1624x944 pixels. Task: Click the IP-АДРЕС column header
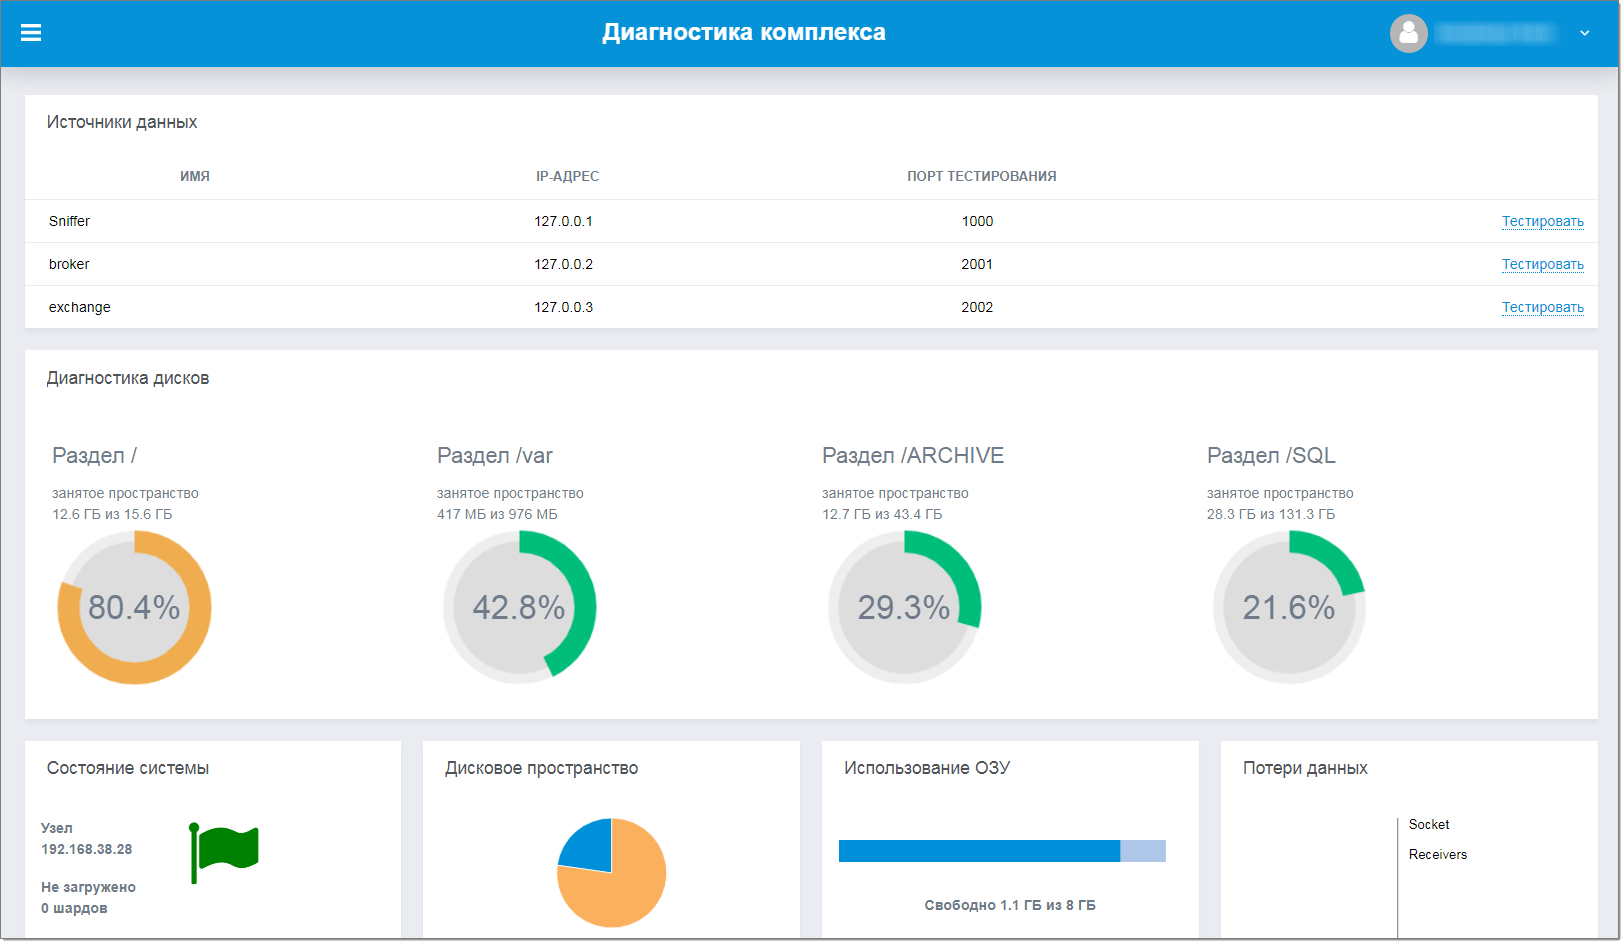point(567,176)
